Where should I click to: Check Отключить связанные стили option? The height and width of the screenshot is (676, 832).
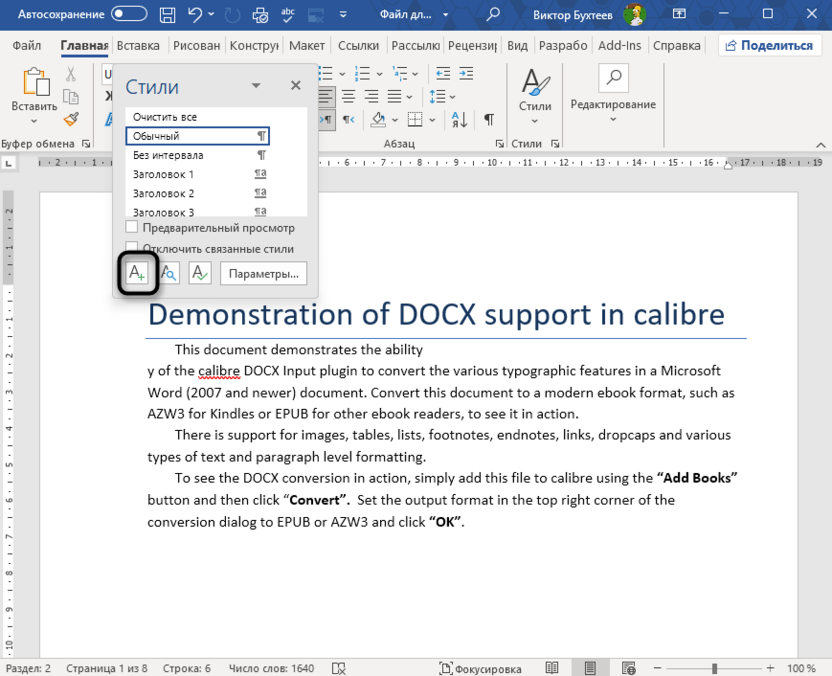click(x=131, y=246)
